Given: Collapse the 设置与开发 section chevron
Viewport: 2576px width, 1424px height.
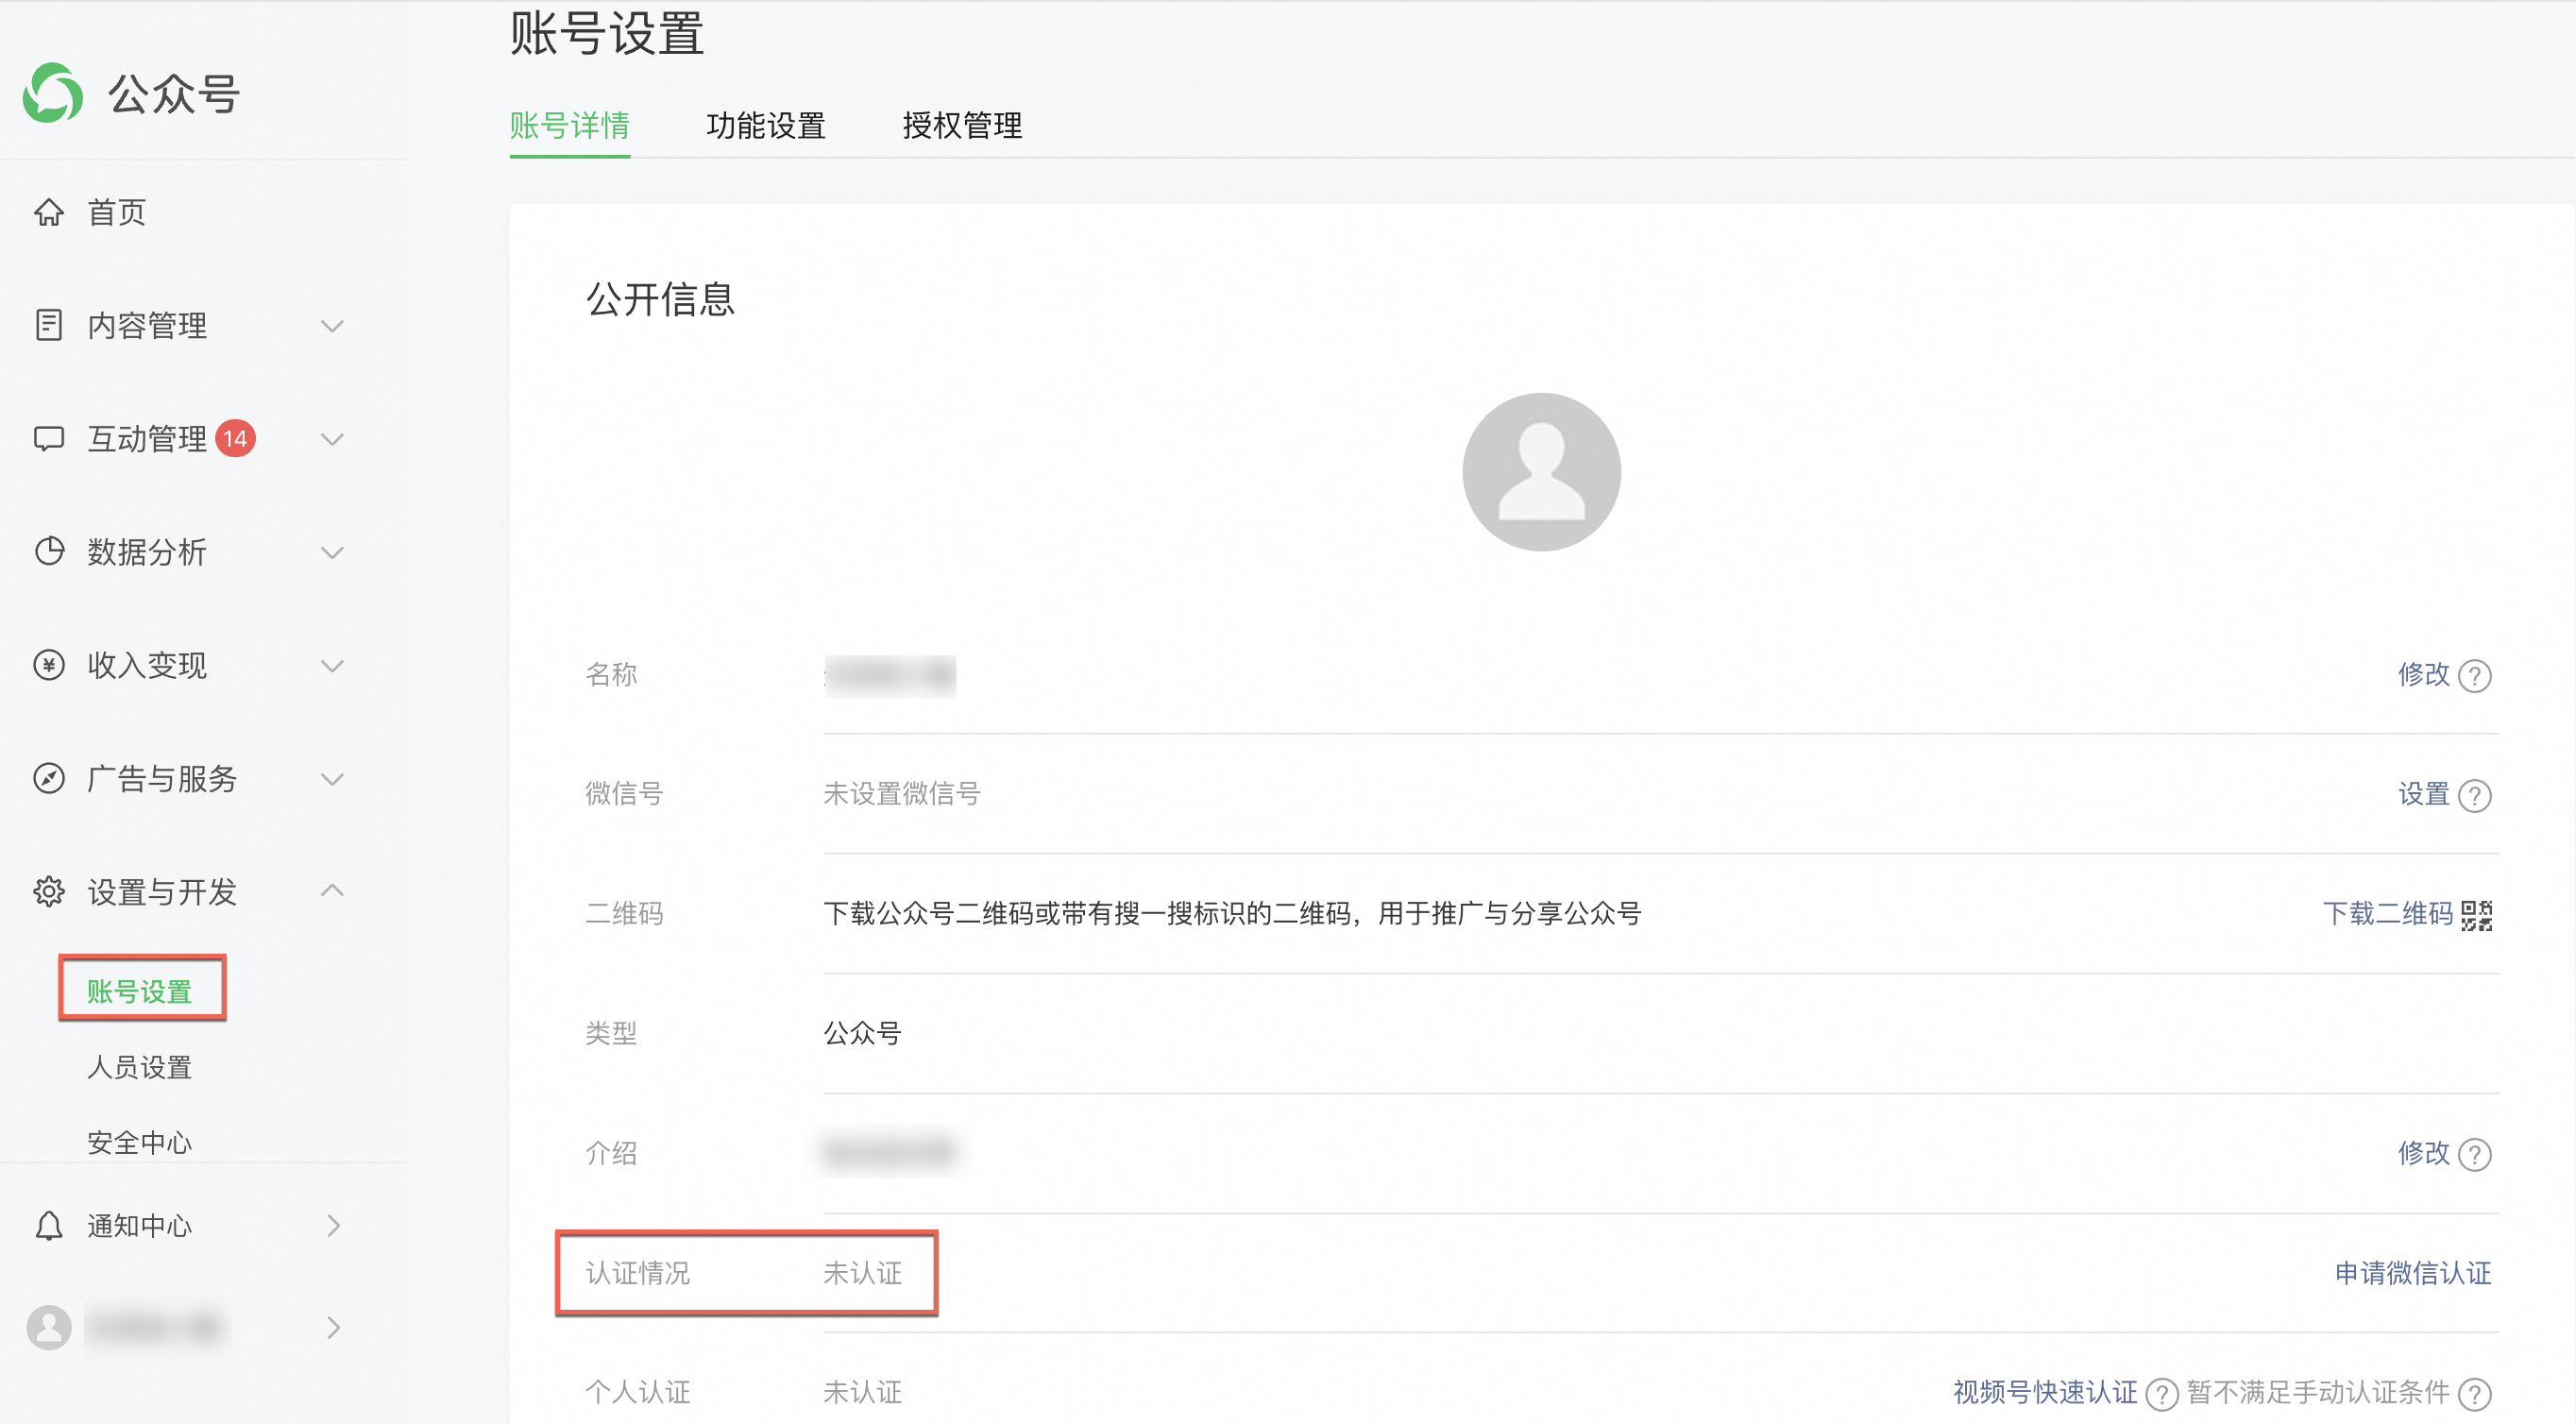Looking at the screenshot, I should 332,891.
